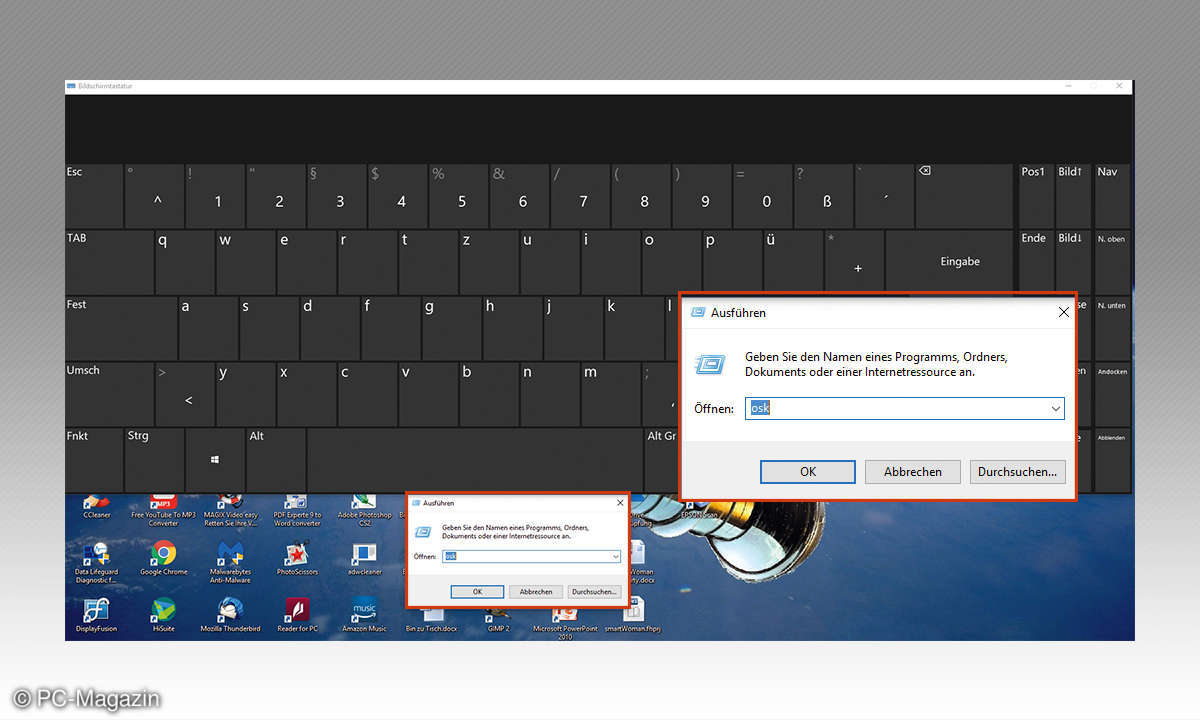1200x720 pixels.
Task: Launch HiSuite from the desktop
Action: [x=163, y=609]
